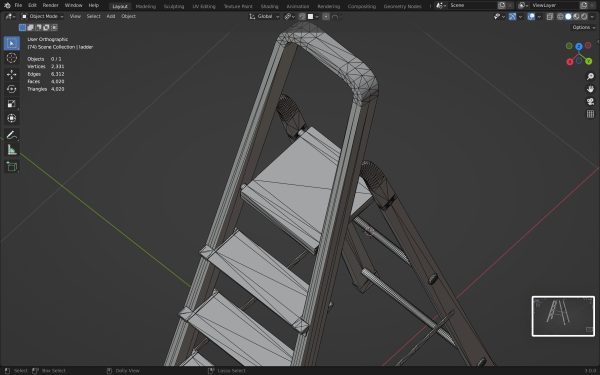Select the Measure tool

click(11, 150)
